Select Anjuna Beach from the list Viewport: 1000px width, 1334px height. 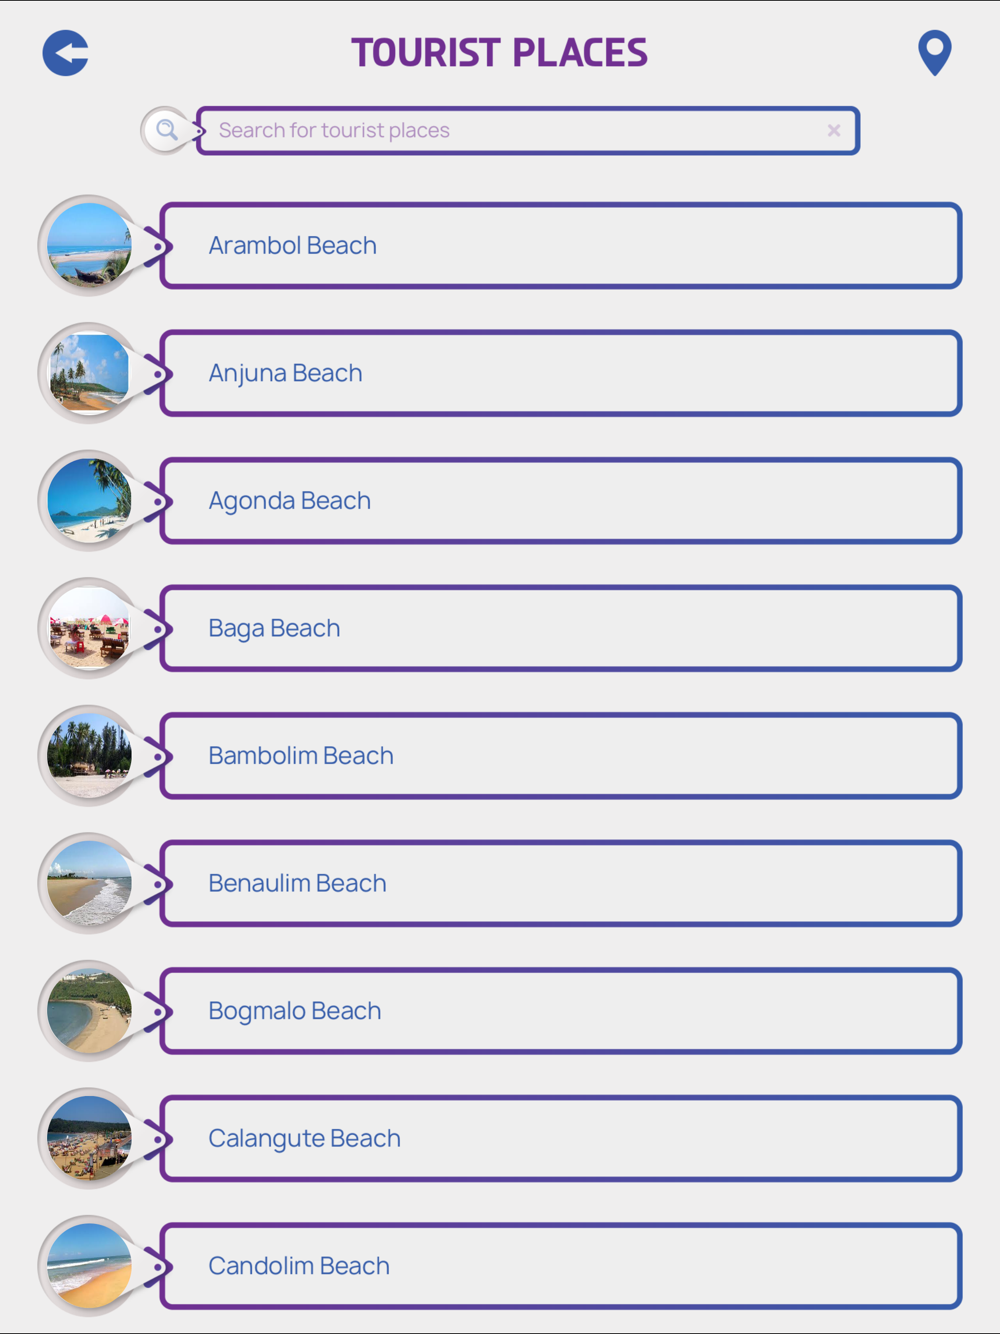[x=561, y=373]
